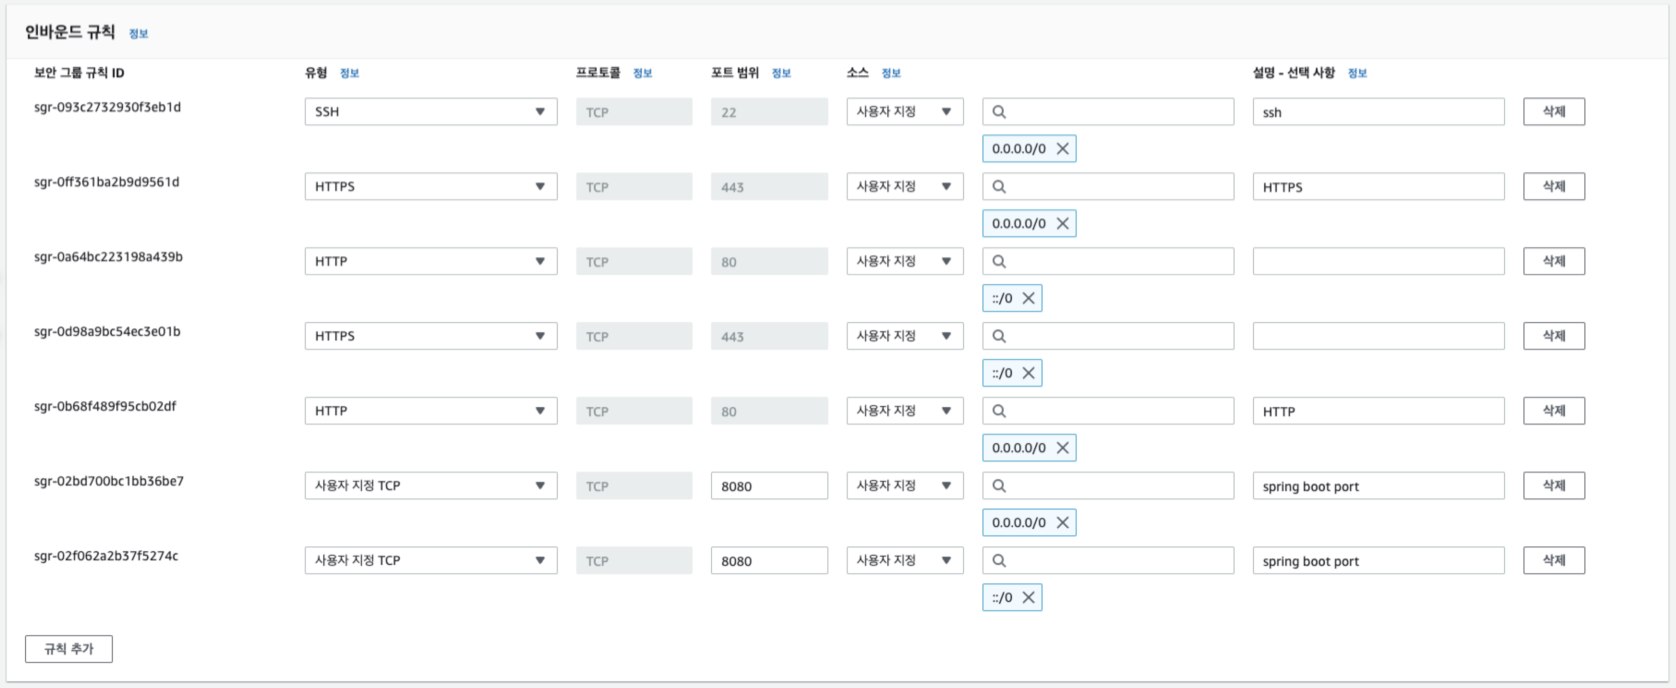Open 정보 link next to 유형 header

[x=349, y=73]
